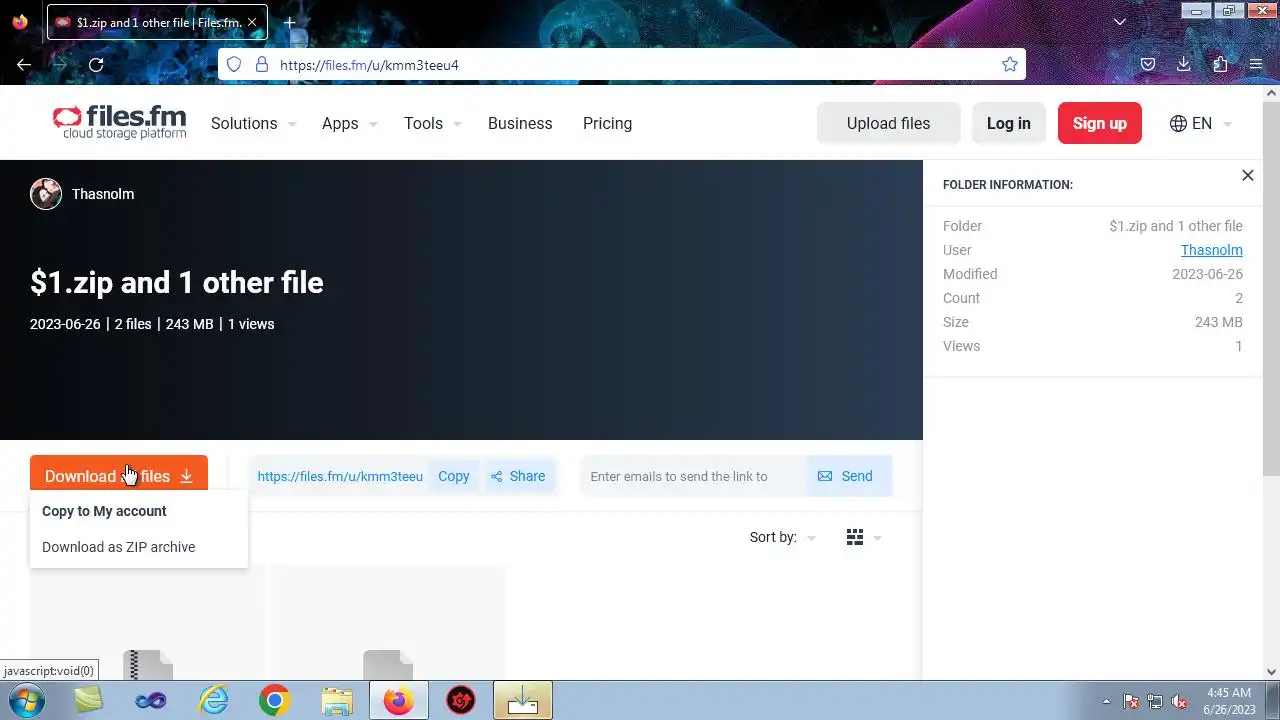Expand the Apps menu
1280x720 pixels.
(x=349, y=123)
